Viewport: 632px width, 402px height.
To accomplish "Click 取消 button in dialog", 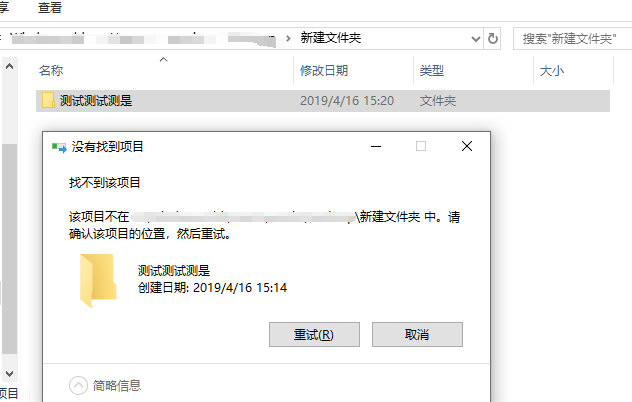I will click(x=417, y=334).
